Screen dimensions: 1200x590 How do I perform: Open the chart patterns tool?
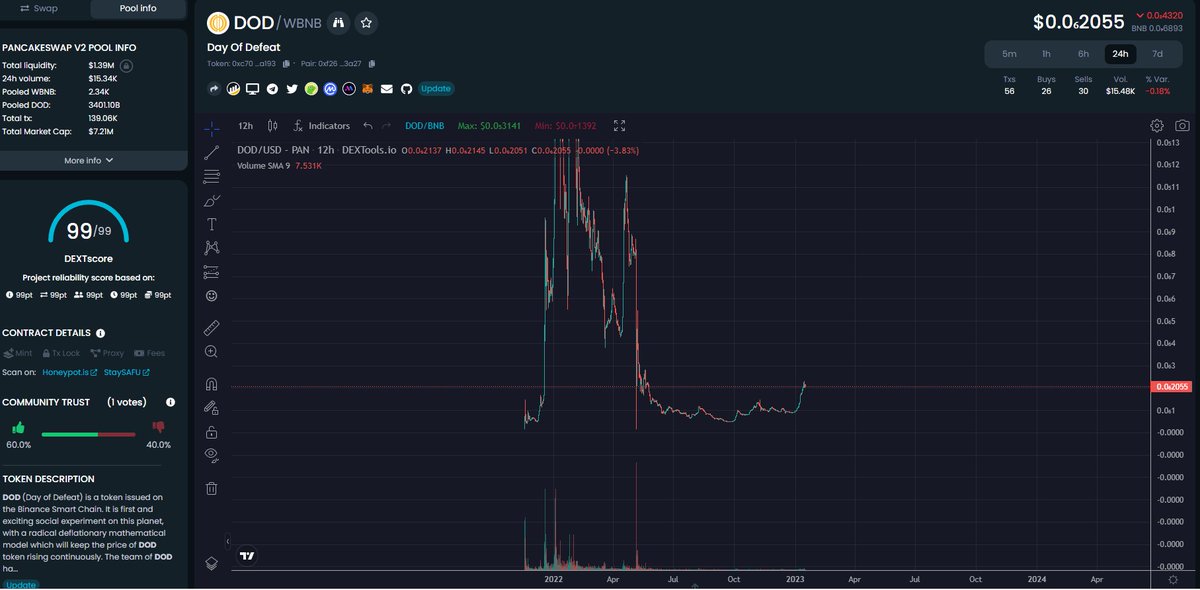tap(211, 247)
